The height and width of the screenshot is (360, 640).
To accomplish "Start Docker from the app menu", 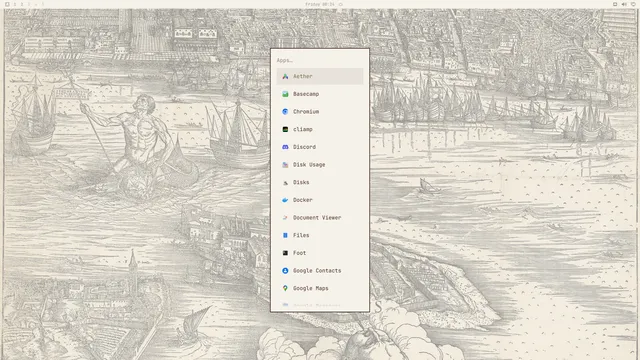I will [x=320, y=200].
